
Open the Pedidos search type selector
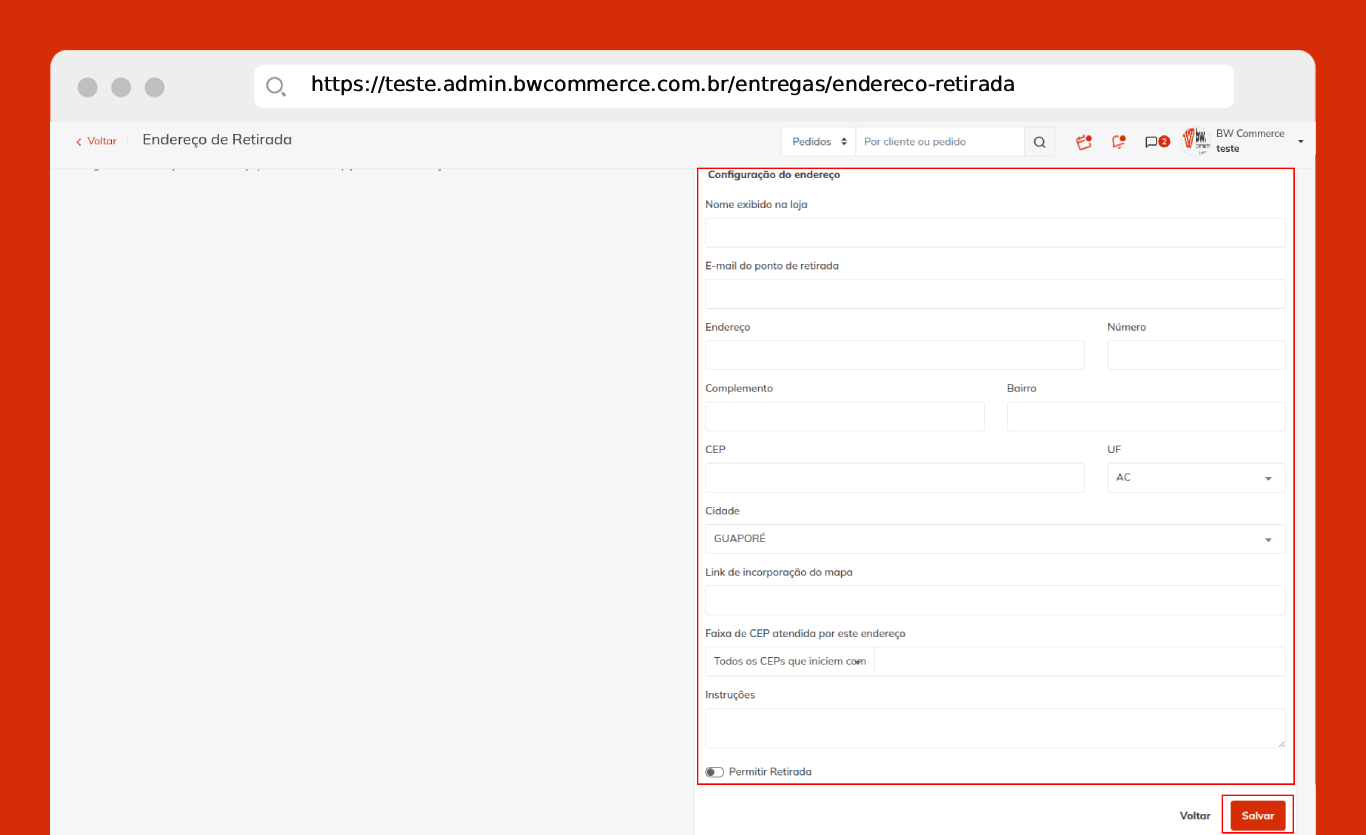click(x=819, y=142)
